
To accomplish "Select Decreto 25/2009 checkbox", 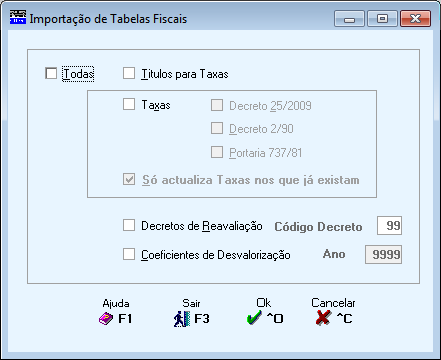I will pyautogui.click(x=217, y=105).
